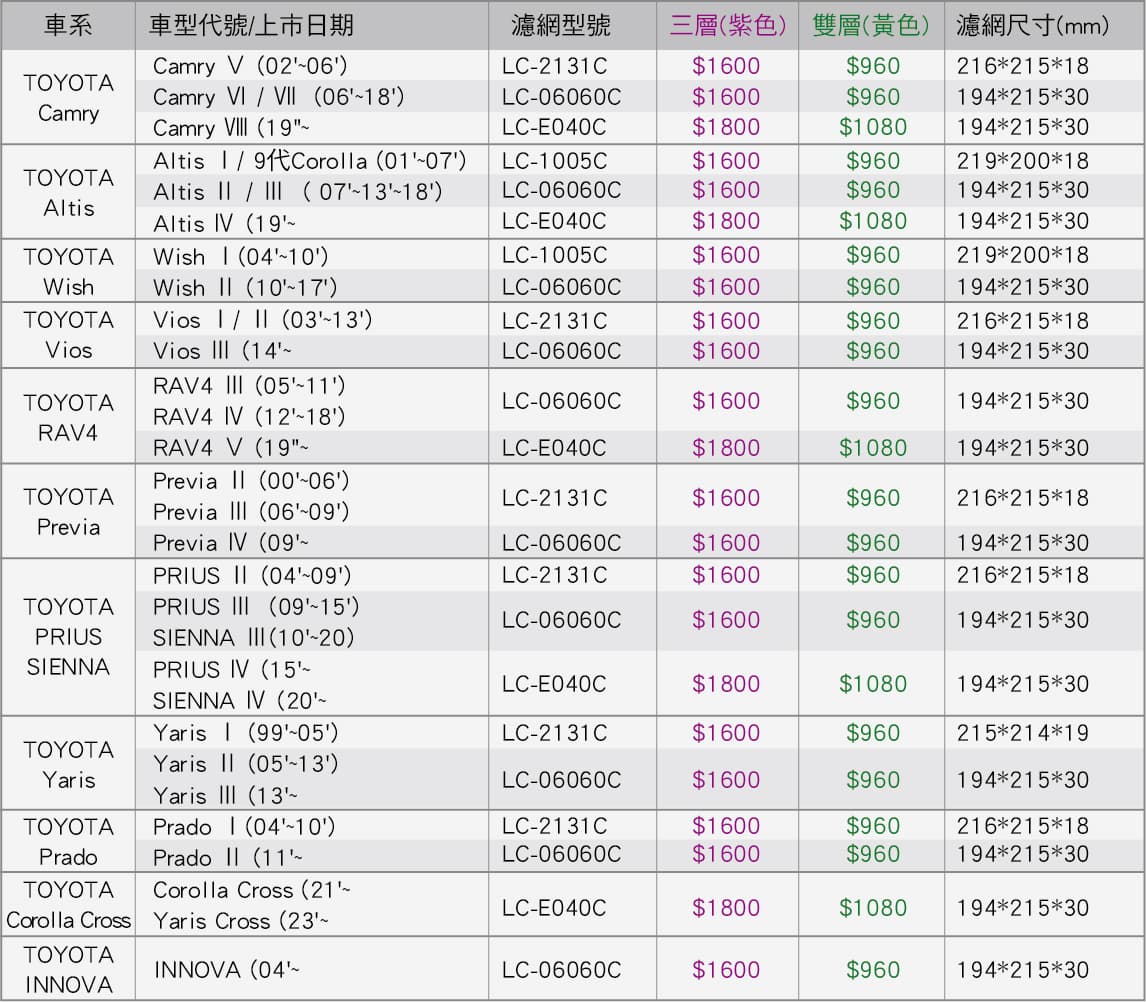Click the Previa III (06'~09') entry
This screenshot has height=1002, width=1146.
point(251,512)
